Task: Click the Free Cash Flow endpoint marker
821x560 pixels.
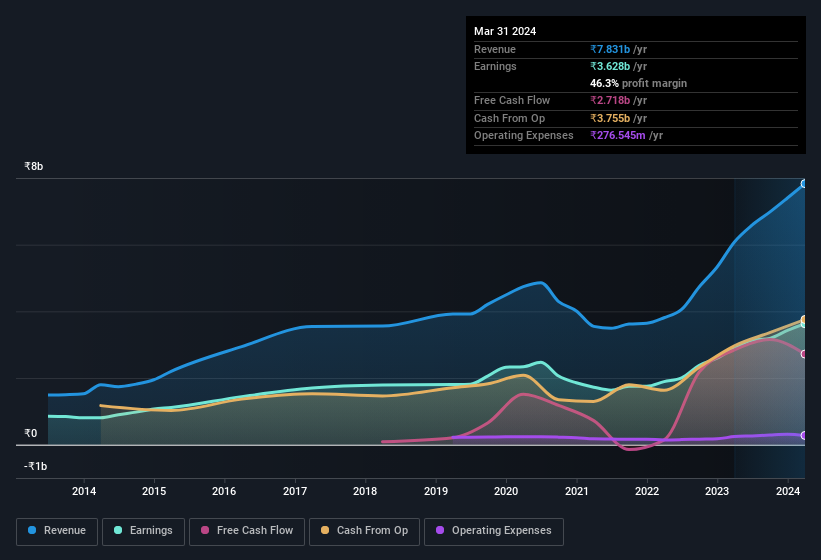Action: point(804,354)
